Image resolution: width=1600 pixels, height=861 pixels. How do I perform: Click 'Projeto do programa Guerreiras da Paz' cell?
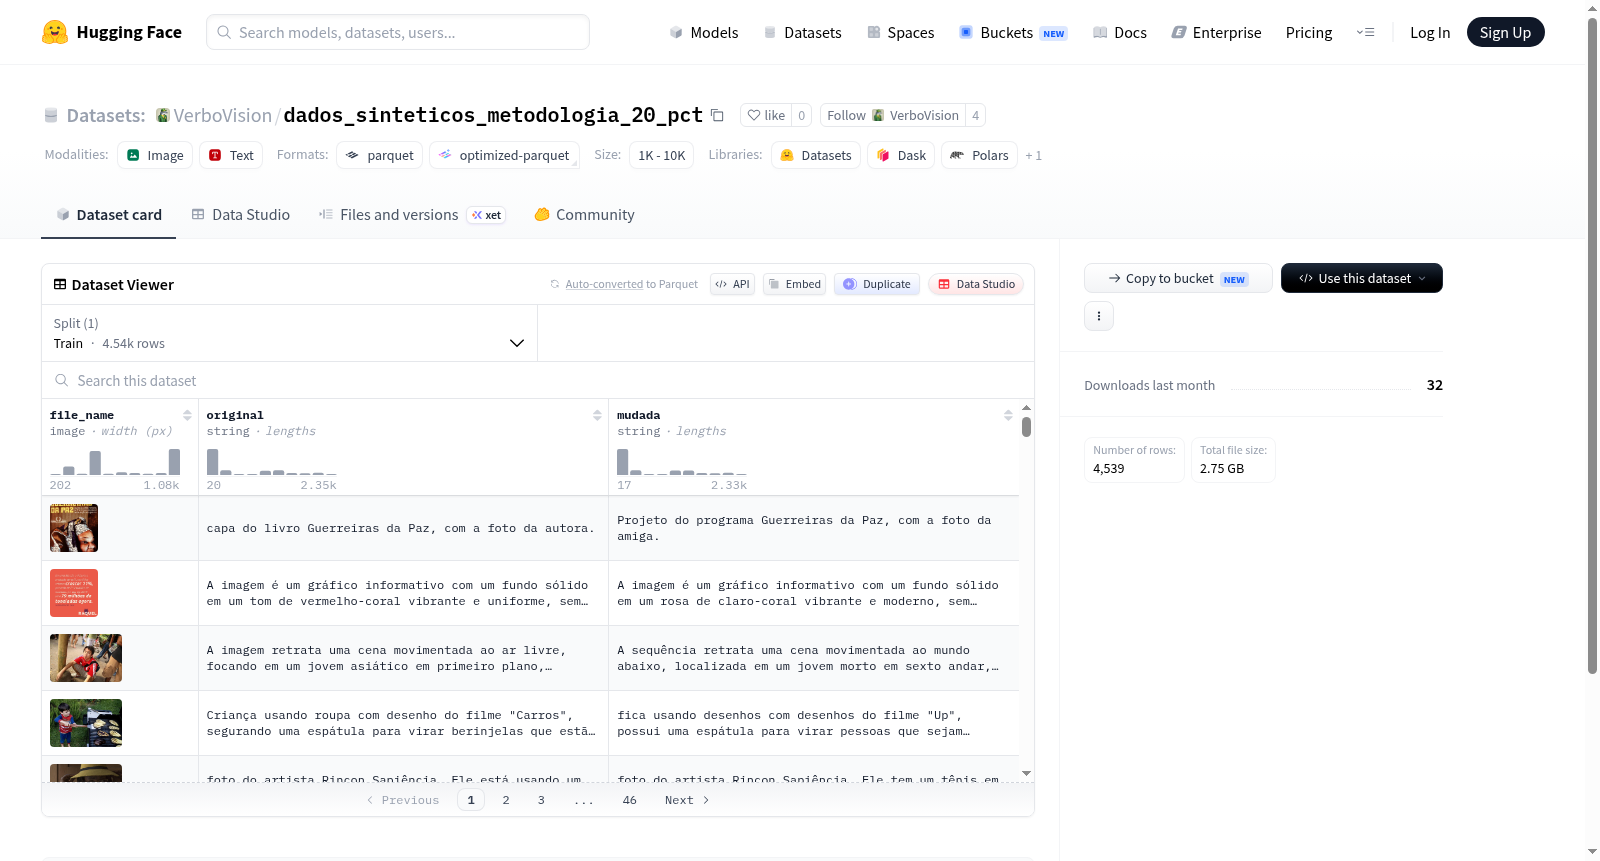[x=813, y=528]
